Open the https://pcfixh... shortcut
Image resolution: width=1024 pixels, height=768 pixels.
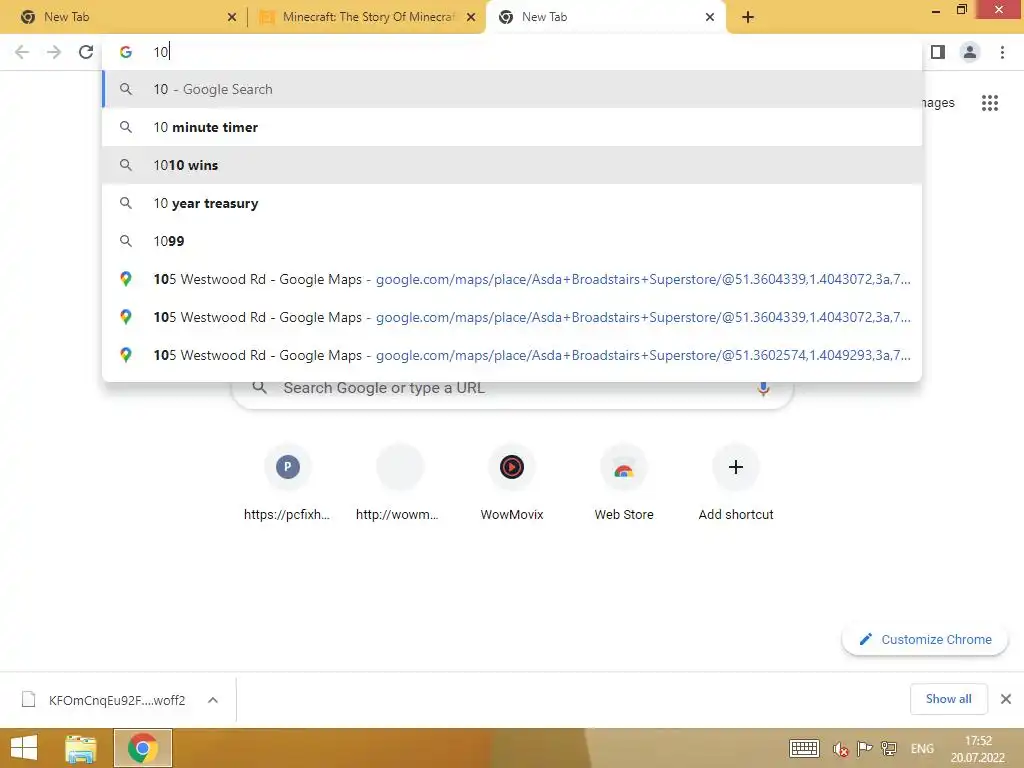[287, 483]
